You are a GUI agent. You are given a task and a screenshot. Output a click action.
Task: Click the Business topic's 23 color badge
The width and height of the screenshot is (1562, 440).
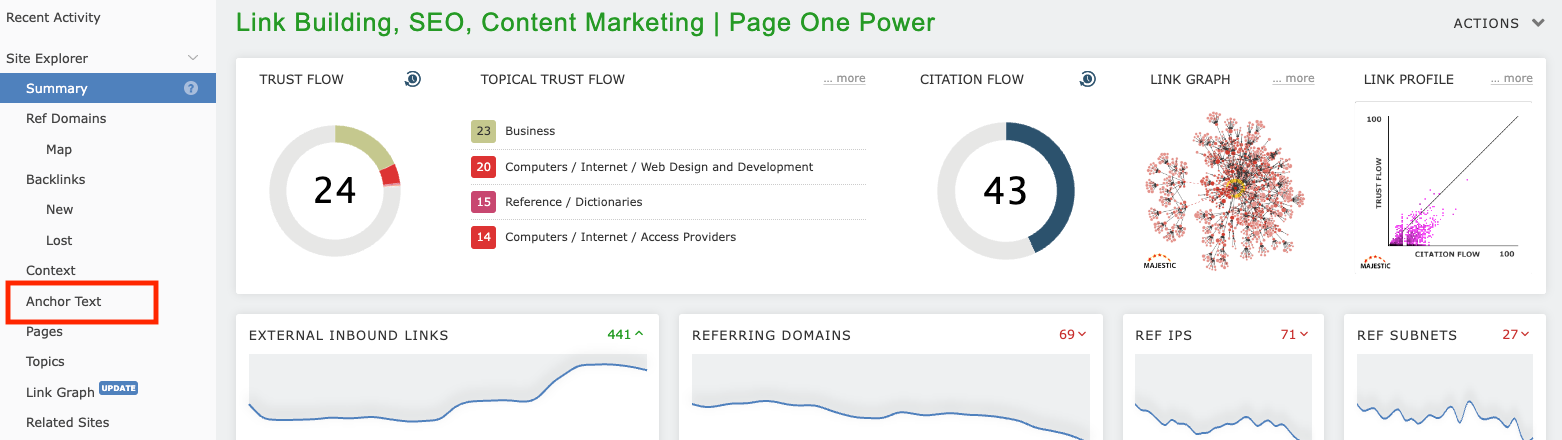click(x=484, y=131)
